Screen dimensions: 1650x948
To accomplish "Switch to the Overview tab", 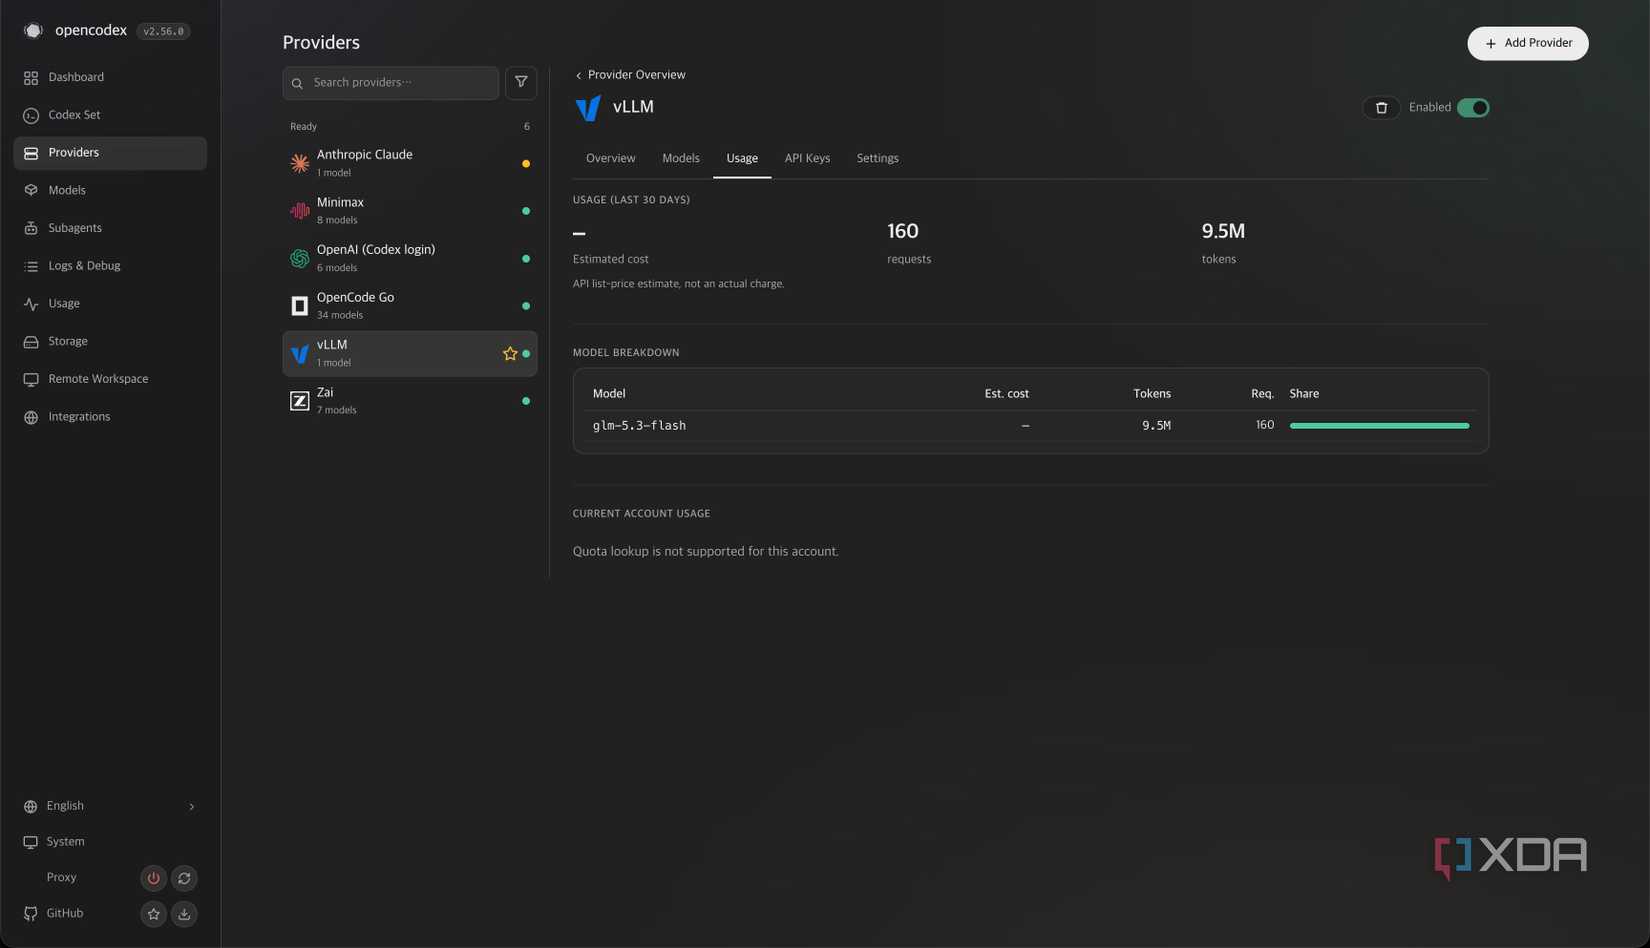I will coord(610,158).
